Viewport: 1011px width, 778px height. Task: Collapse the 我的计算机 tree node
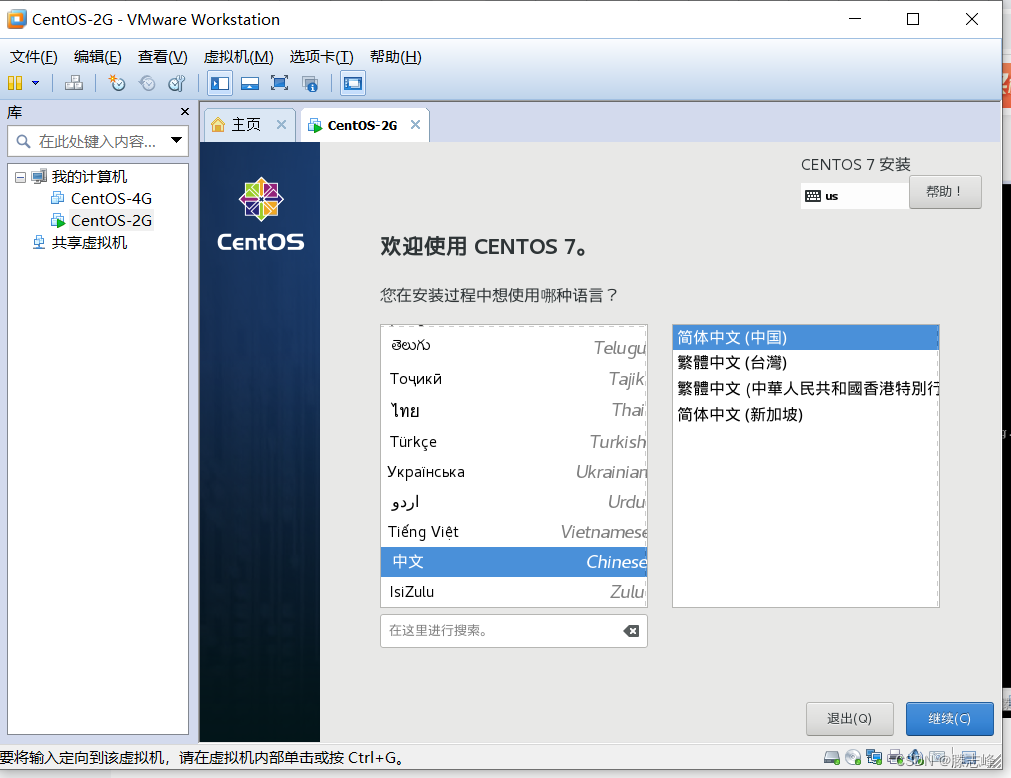click(x=21, y=177)
